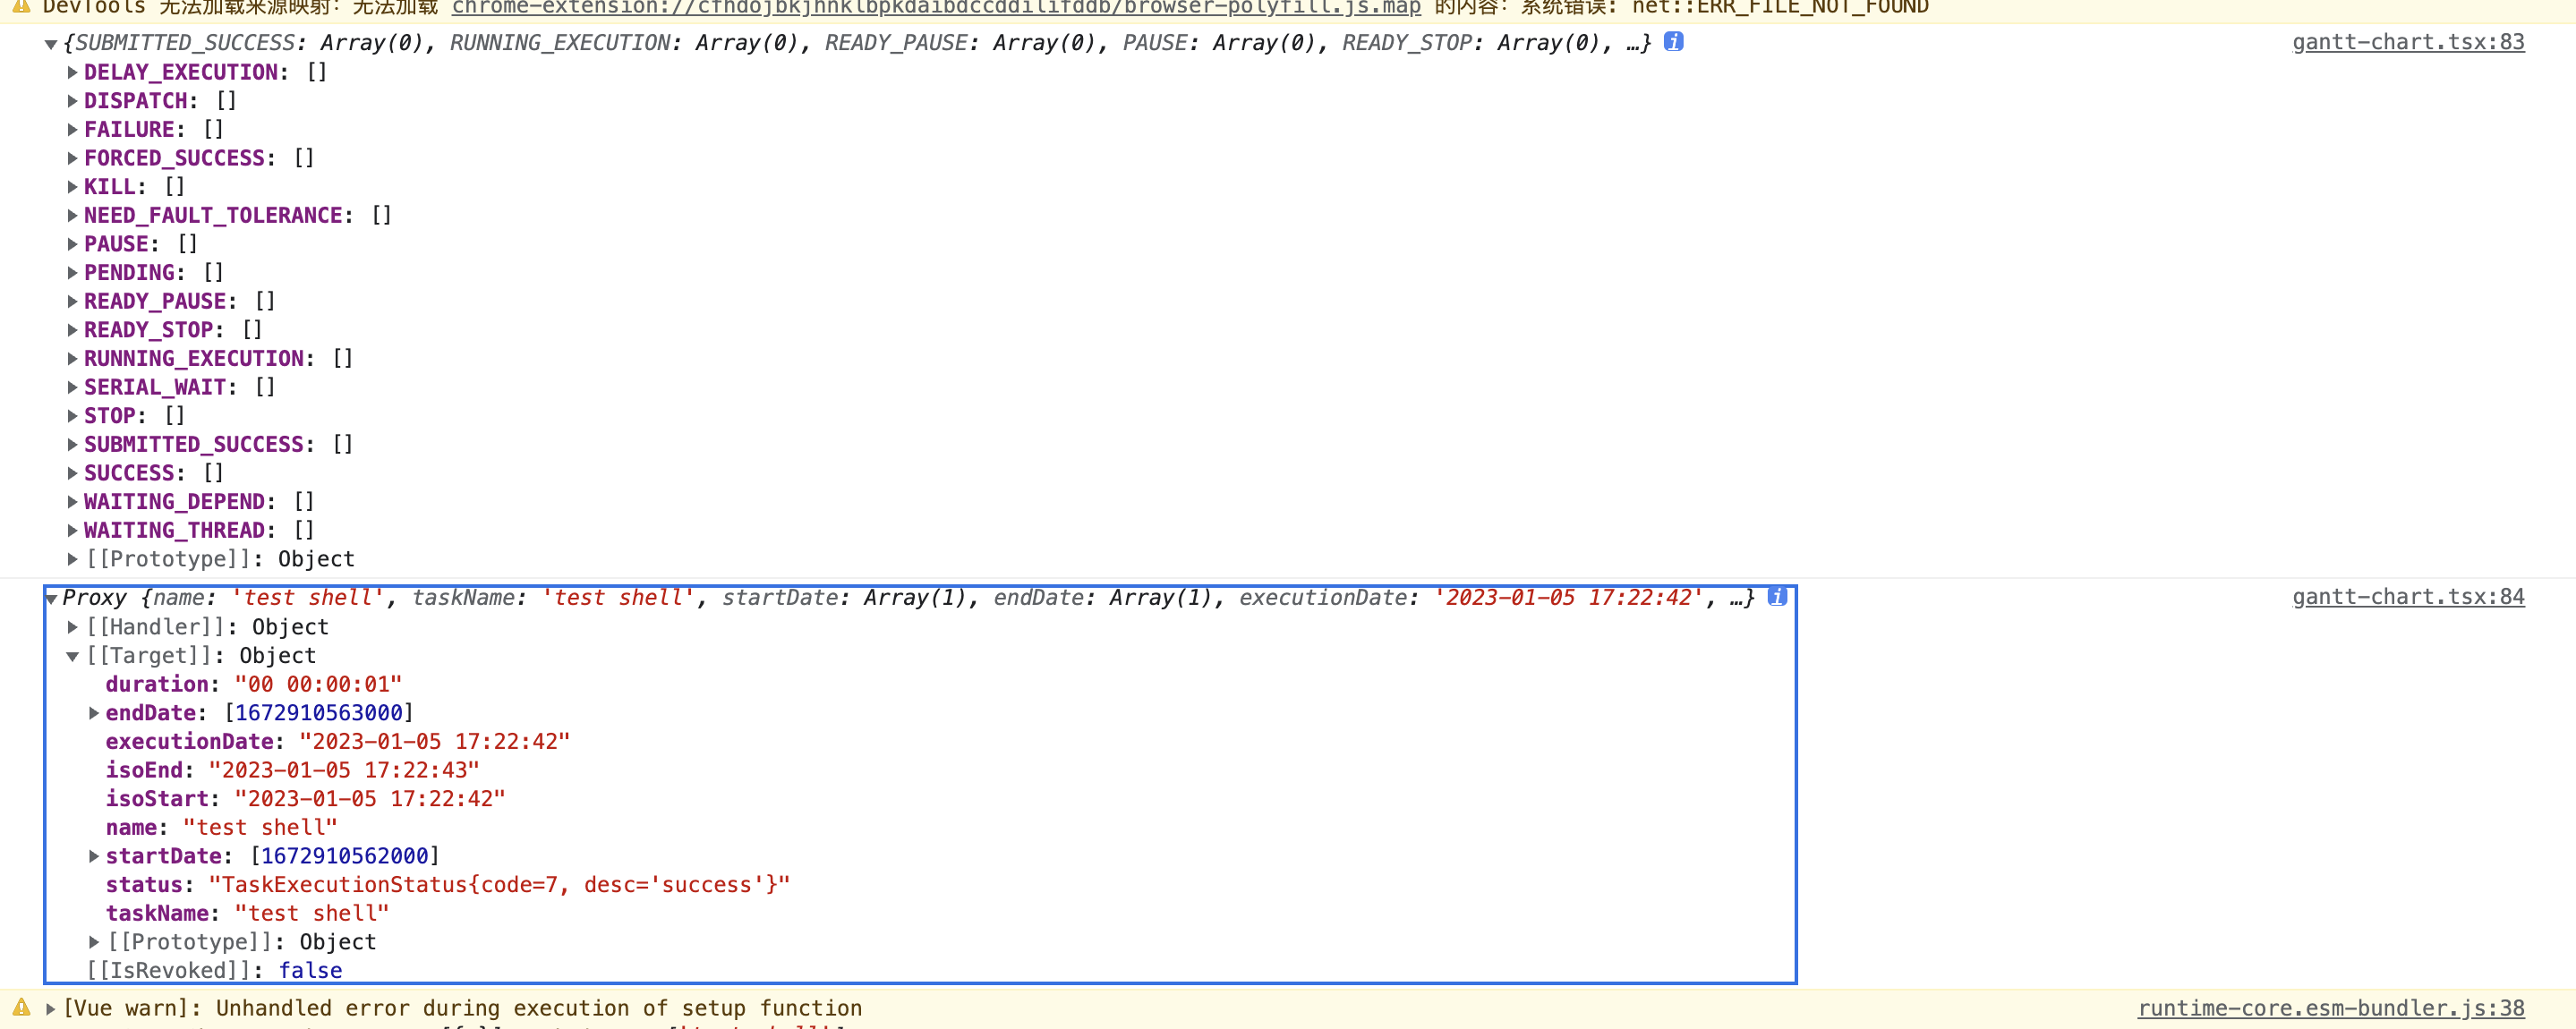Click the info icon next to the SUBMITTED_SUCCESS object
This screenshot has height=1029, width=2576.
pyautogui.click(x=1673, y=42)
